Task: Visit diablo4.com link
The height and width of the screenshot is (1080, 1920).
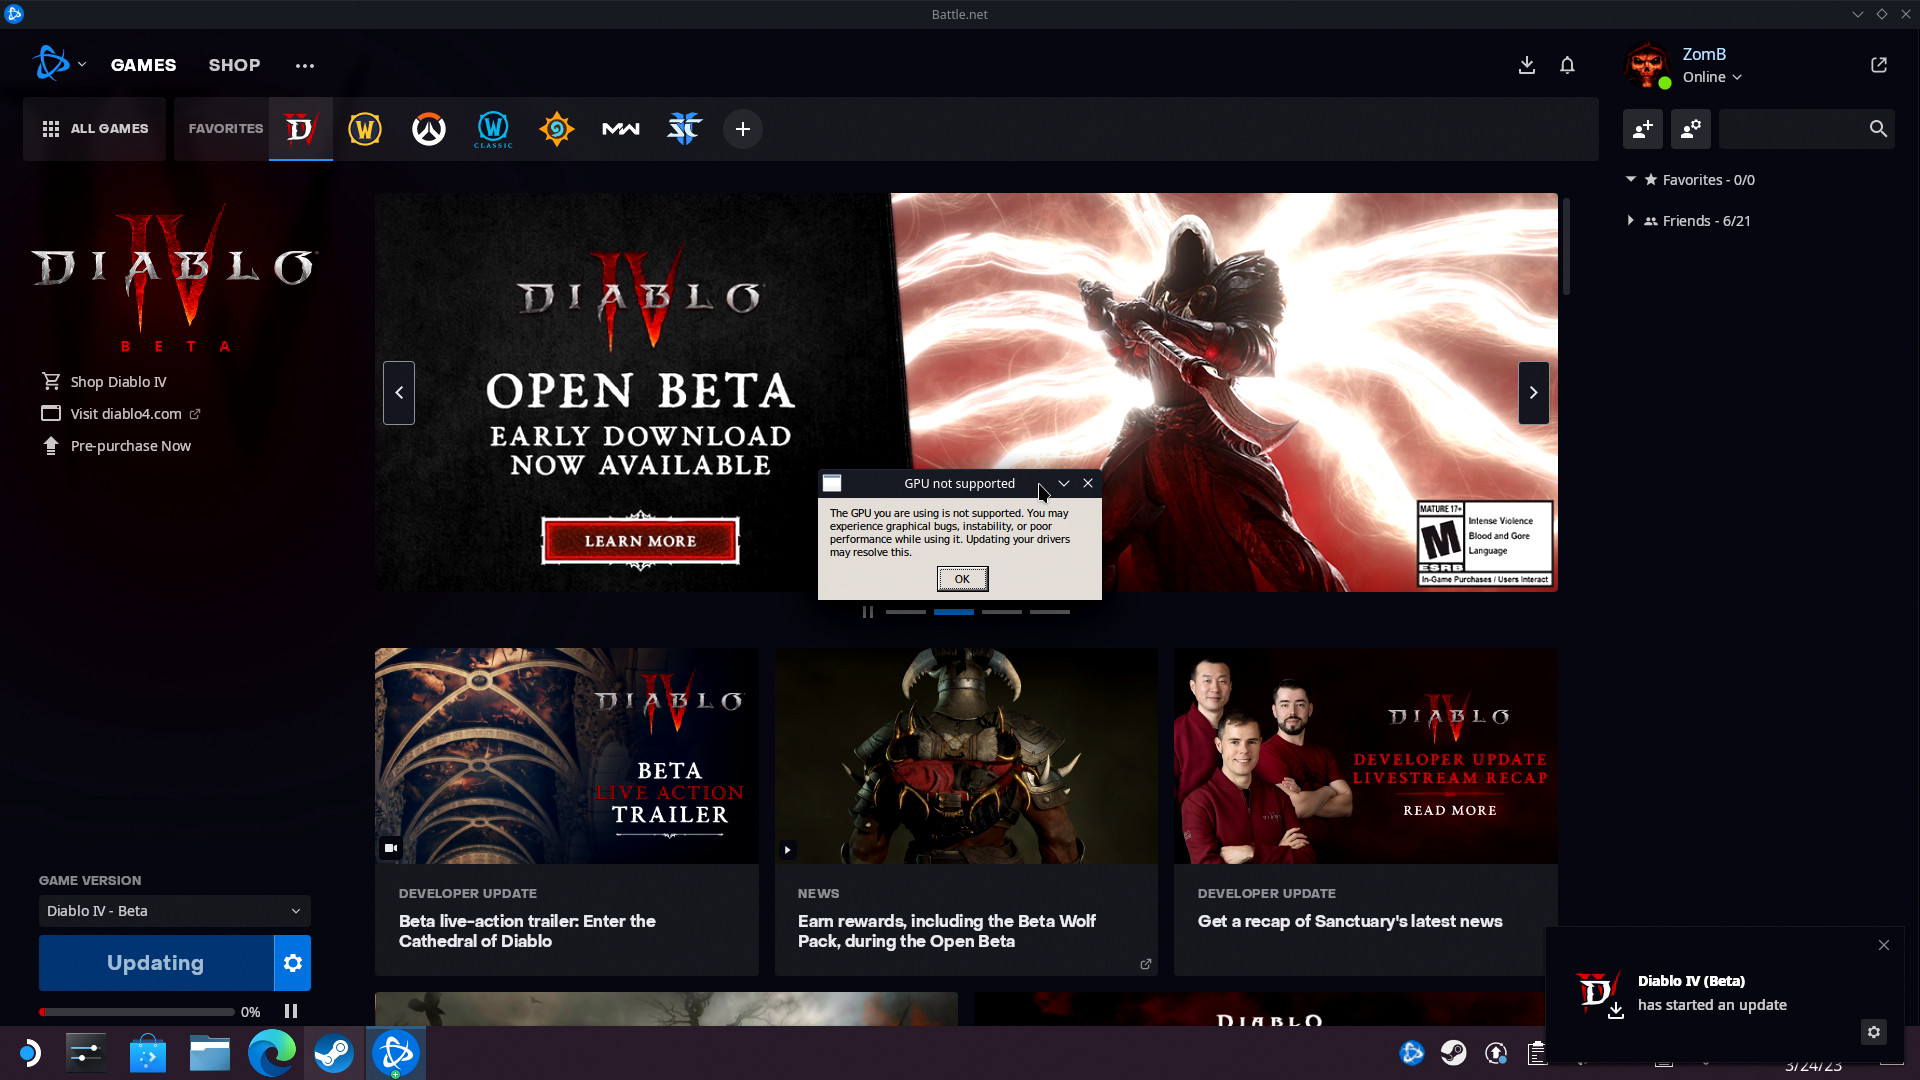Action: pos(126,414)
